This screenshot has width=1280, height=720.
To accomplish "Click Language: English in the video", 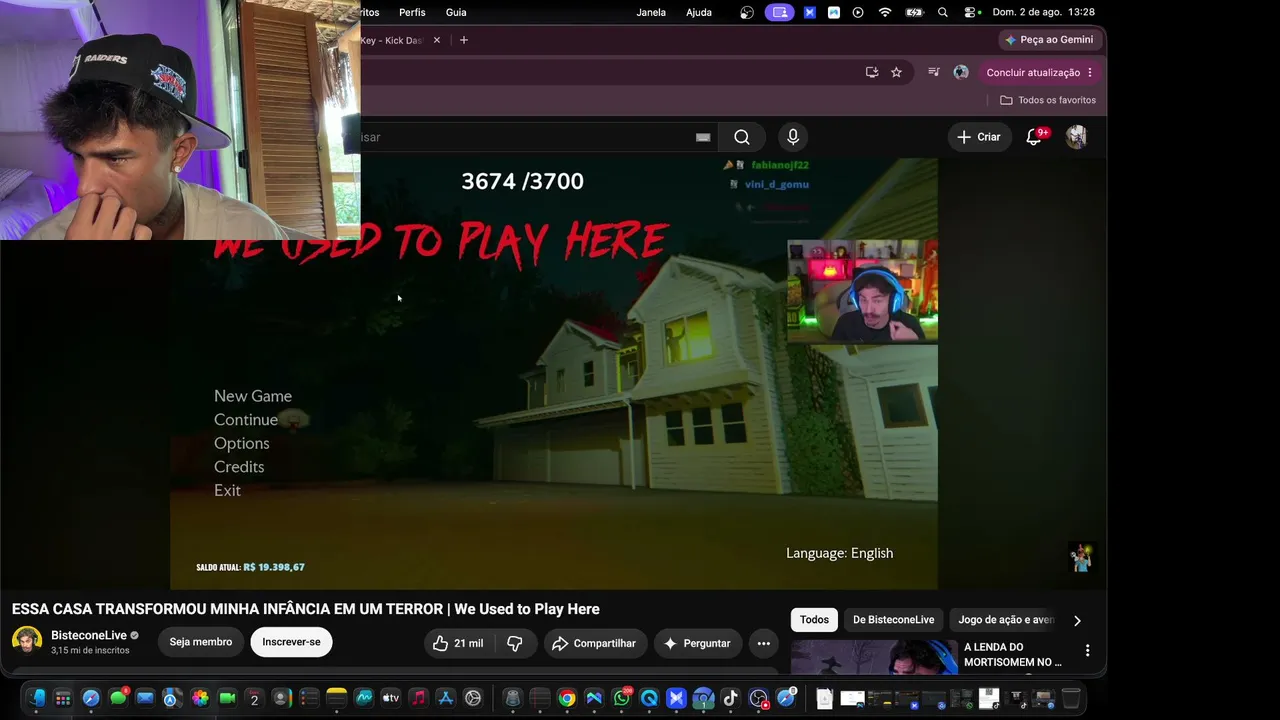I will pos(840,553).
